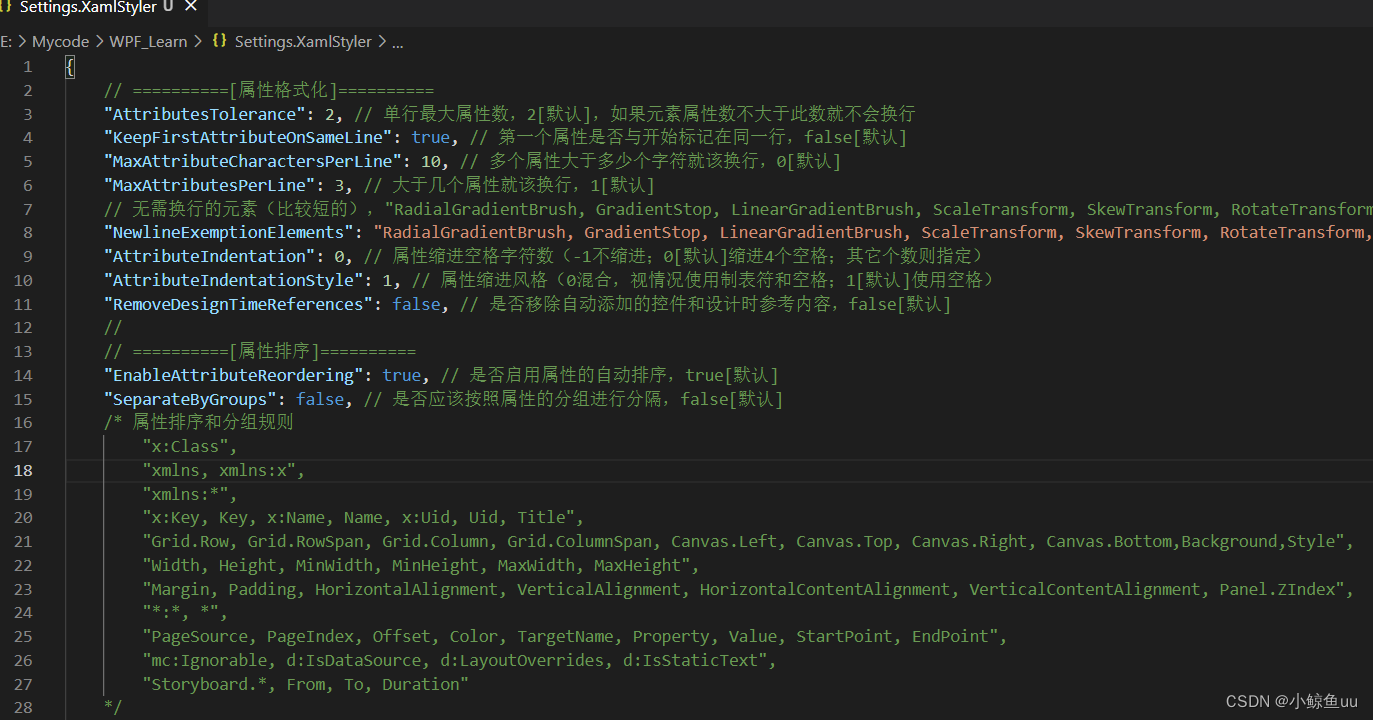Screen dimensions: 1373x720
Task: Place cursor on the true value of KeepFirstAttributeOnSameLine
Action: pos(430,137)
